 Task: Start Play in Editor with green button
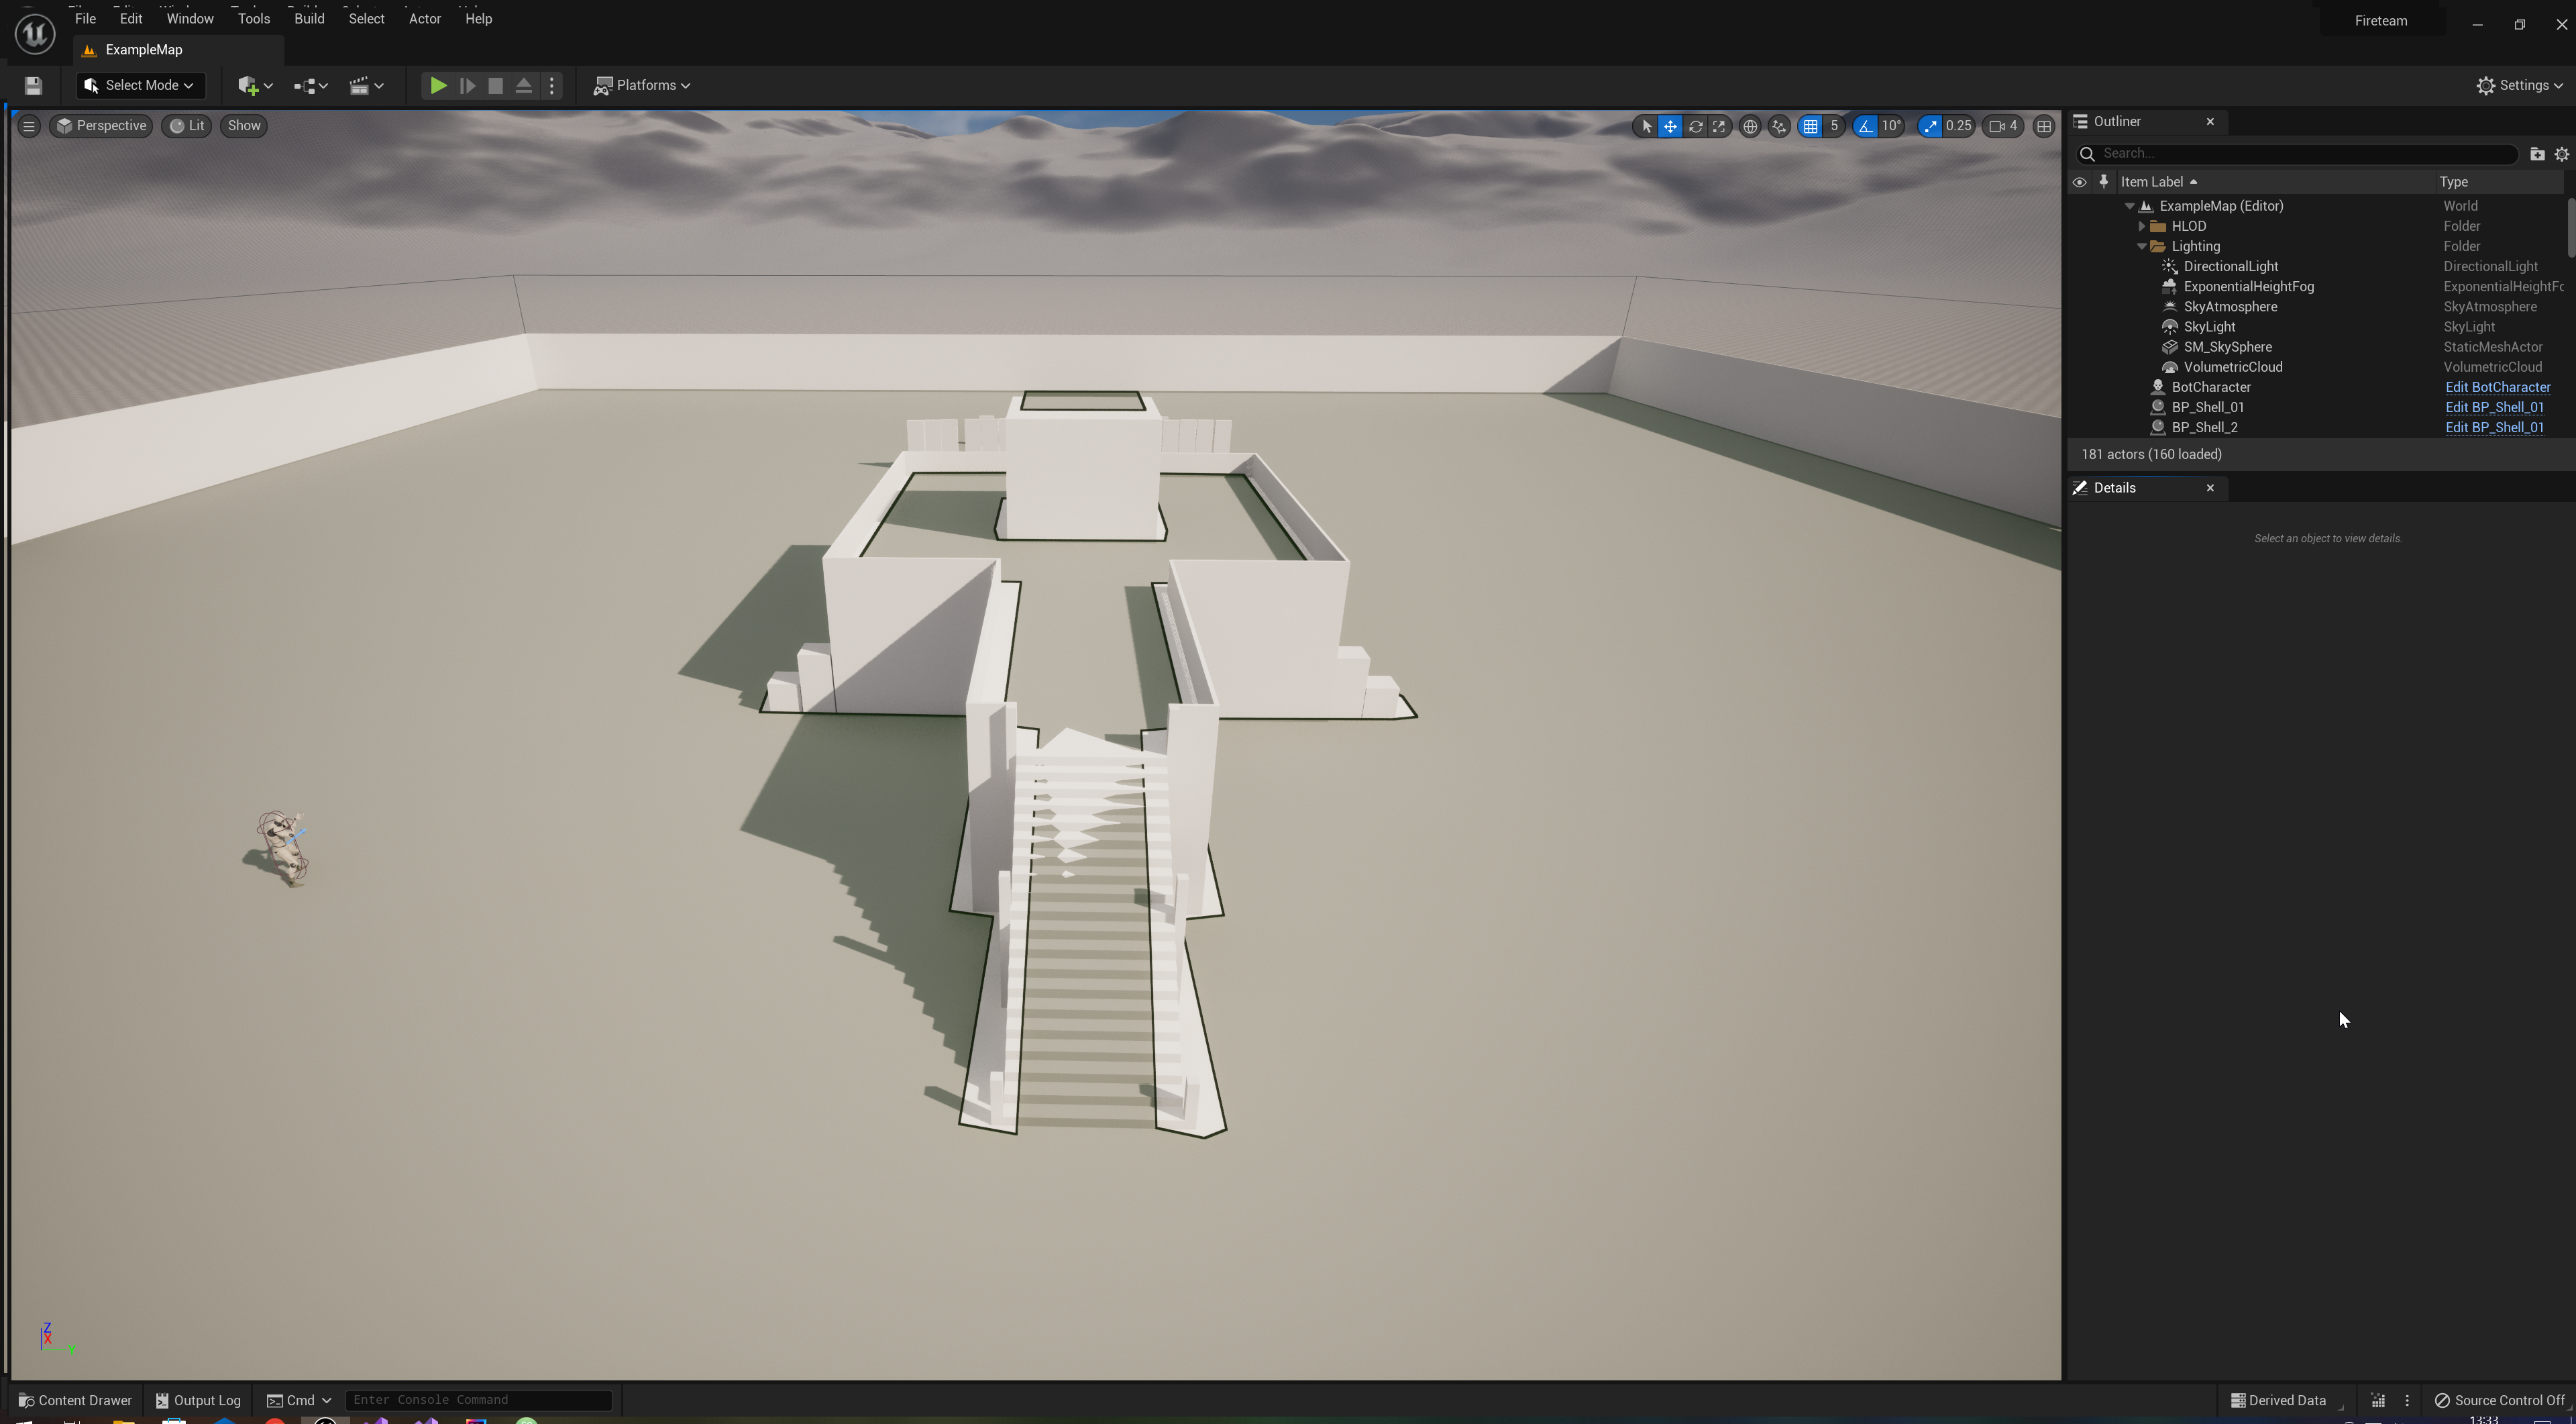click(437, 85)
